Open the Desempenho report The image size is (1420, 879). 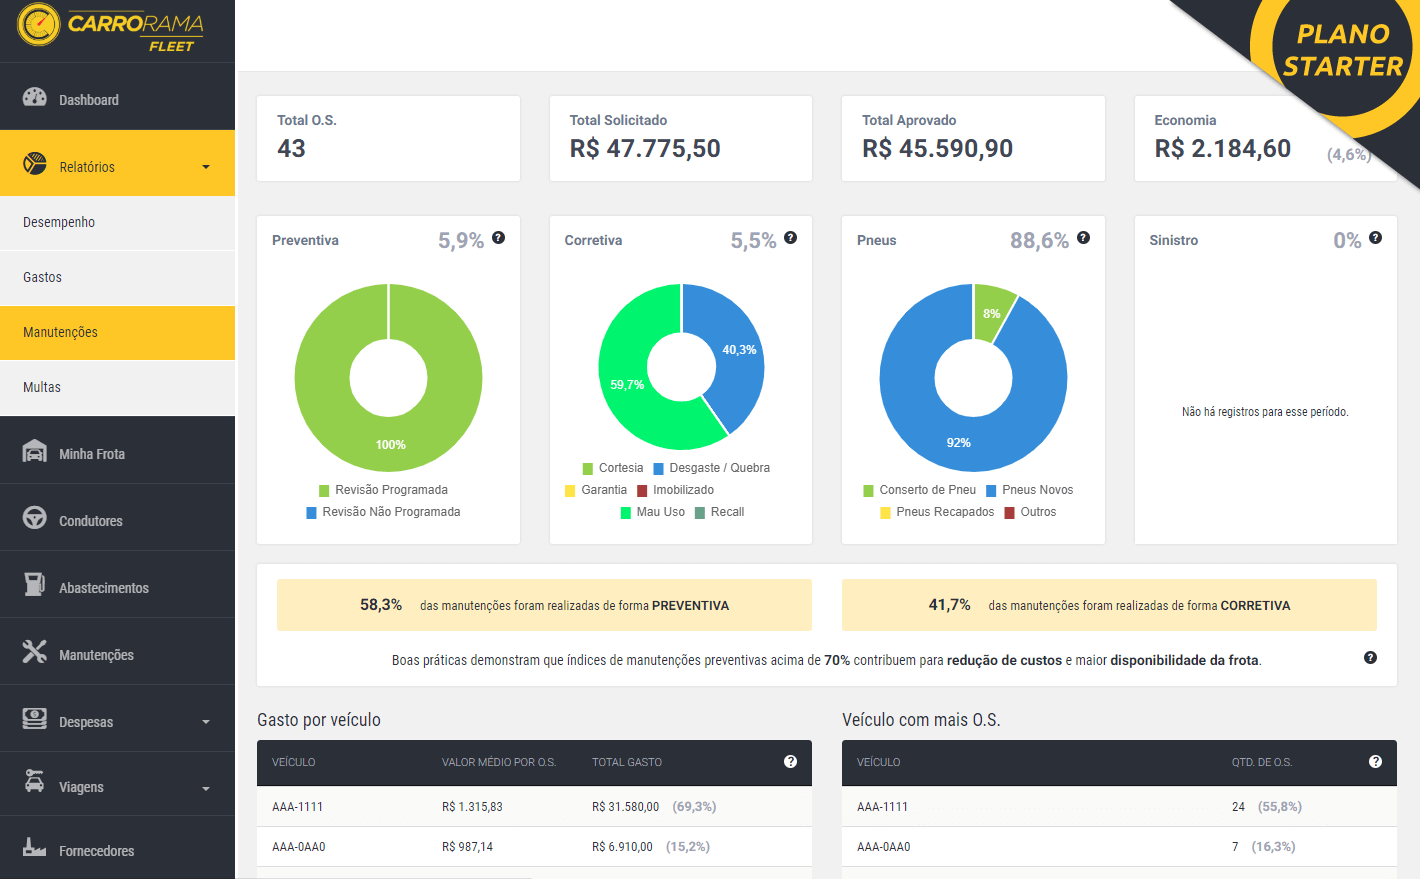click(59, 222)
